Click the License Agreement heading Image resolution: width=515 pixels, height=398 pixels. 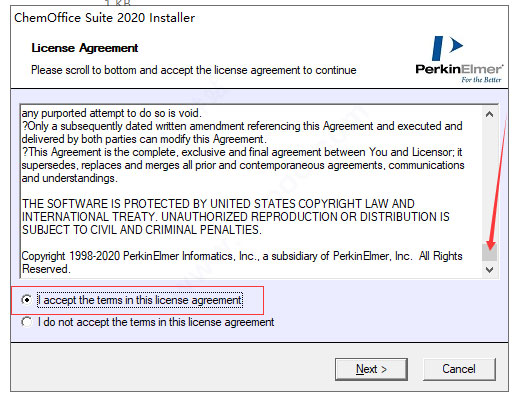click(85, 48)
